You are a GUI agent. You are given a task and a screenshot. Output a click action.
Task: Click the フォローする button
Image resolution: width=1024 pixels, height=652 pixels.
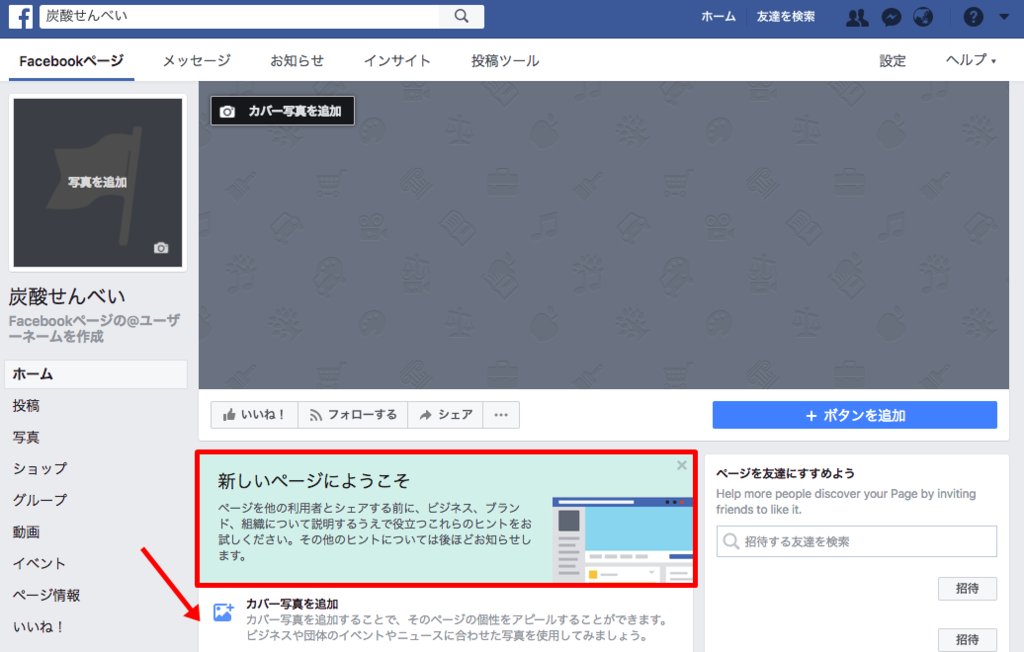click(x=353, y=415)
